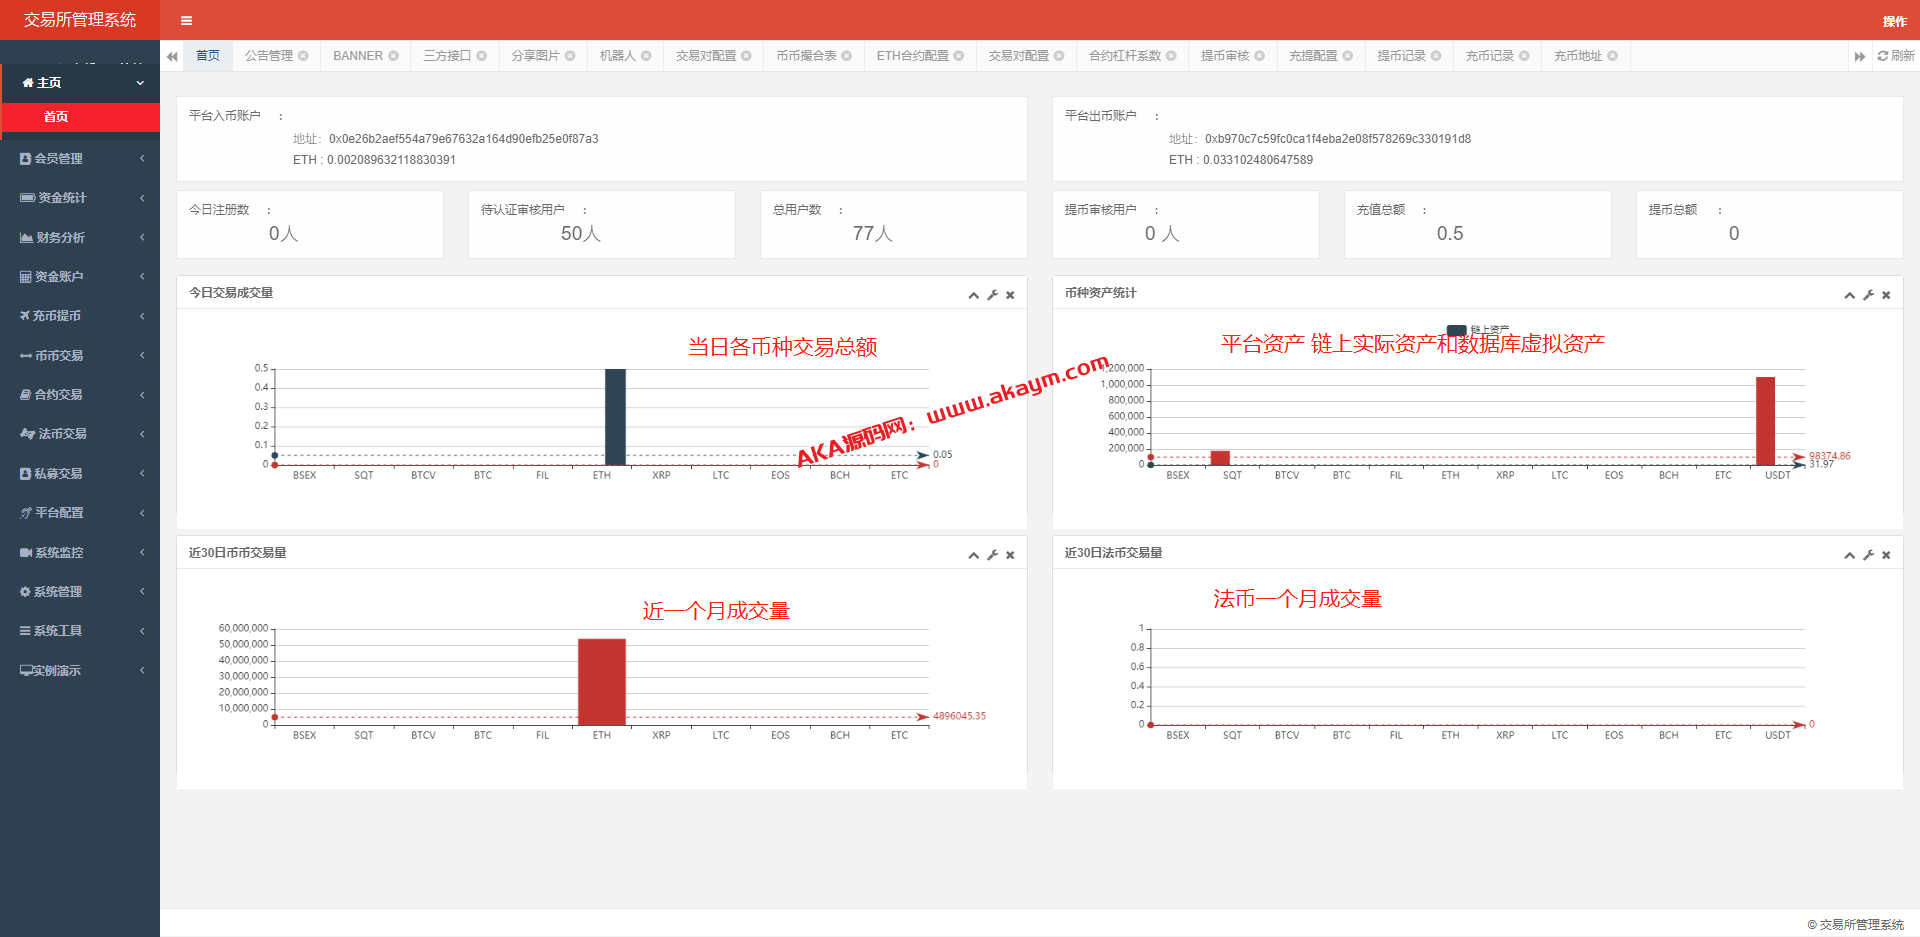Viewport: 1920px width, 937px height.
Task: Close the 币种资产统计 panel with its X icon
Action: 1885,295
